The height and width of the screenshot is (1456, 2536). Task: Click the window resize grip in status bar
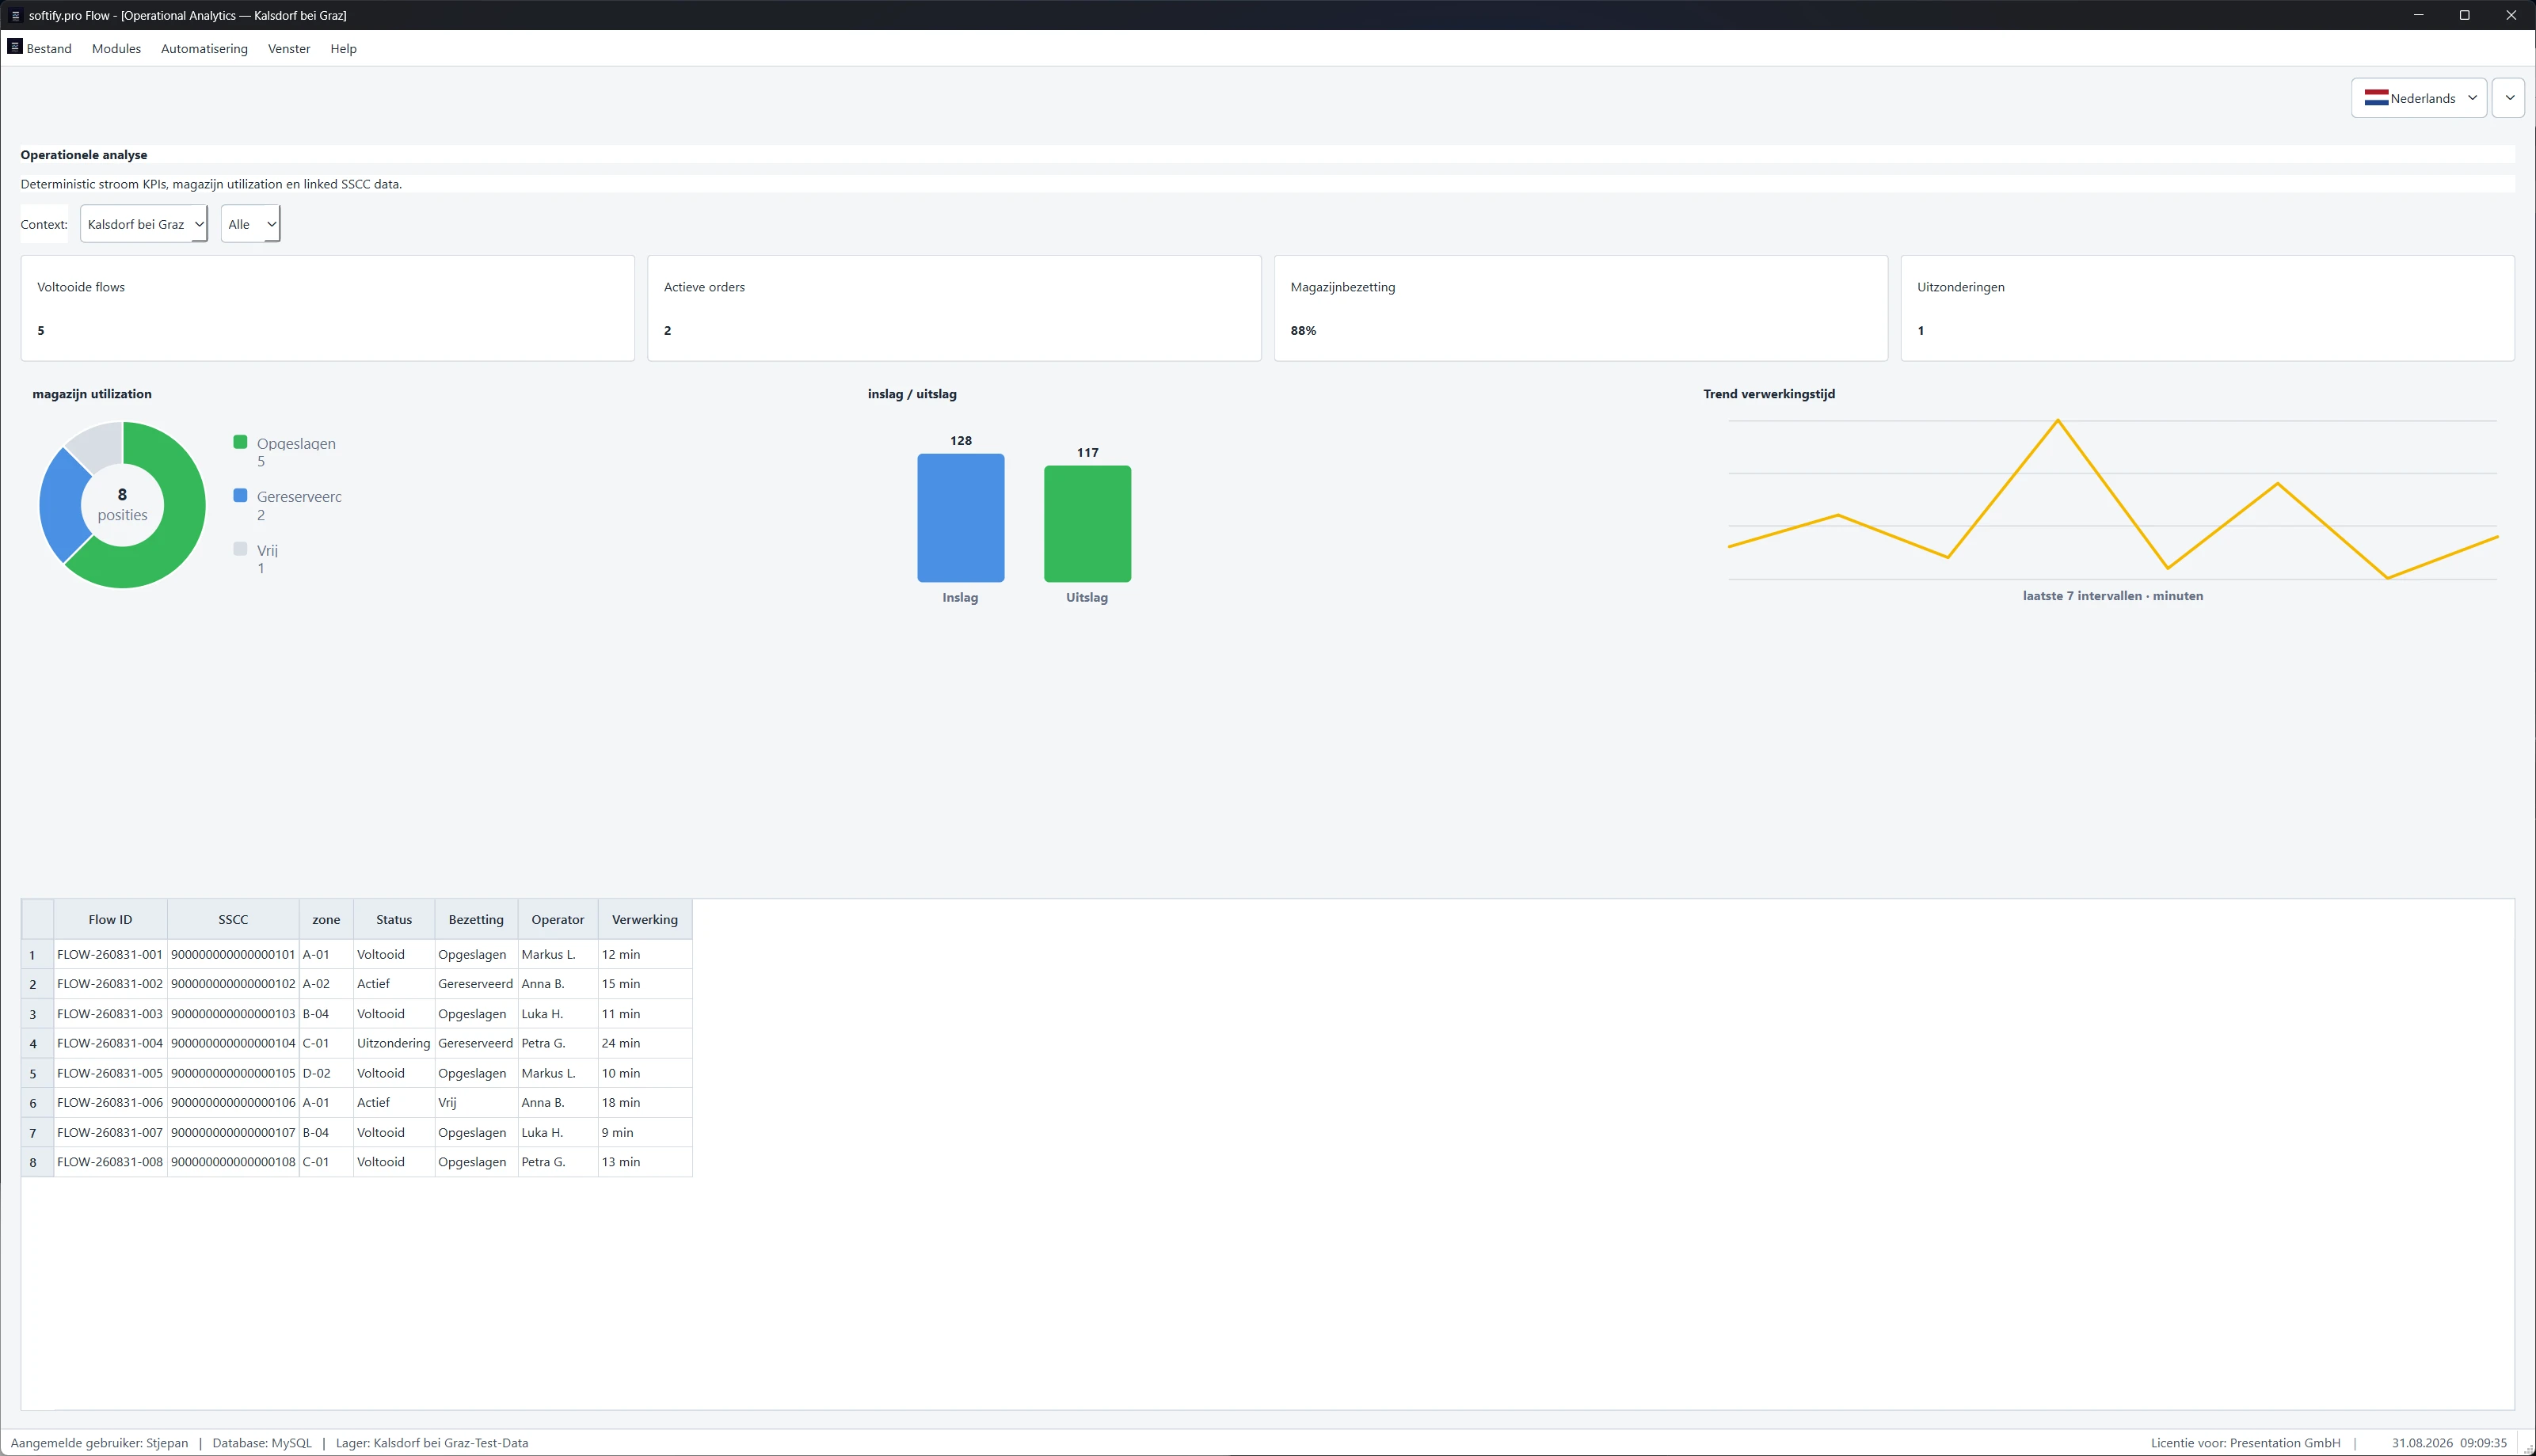point(2527,1448)
